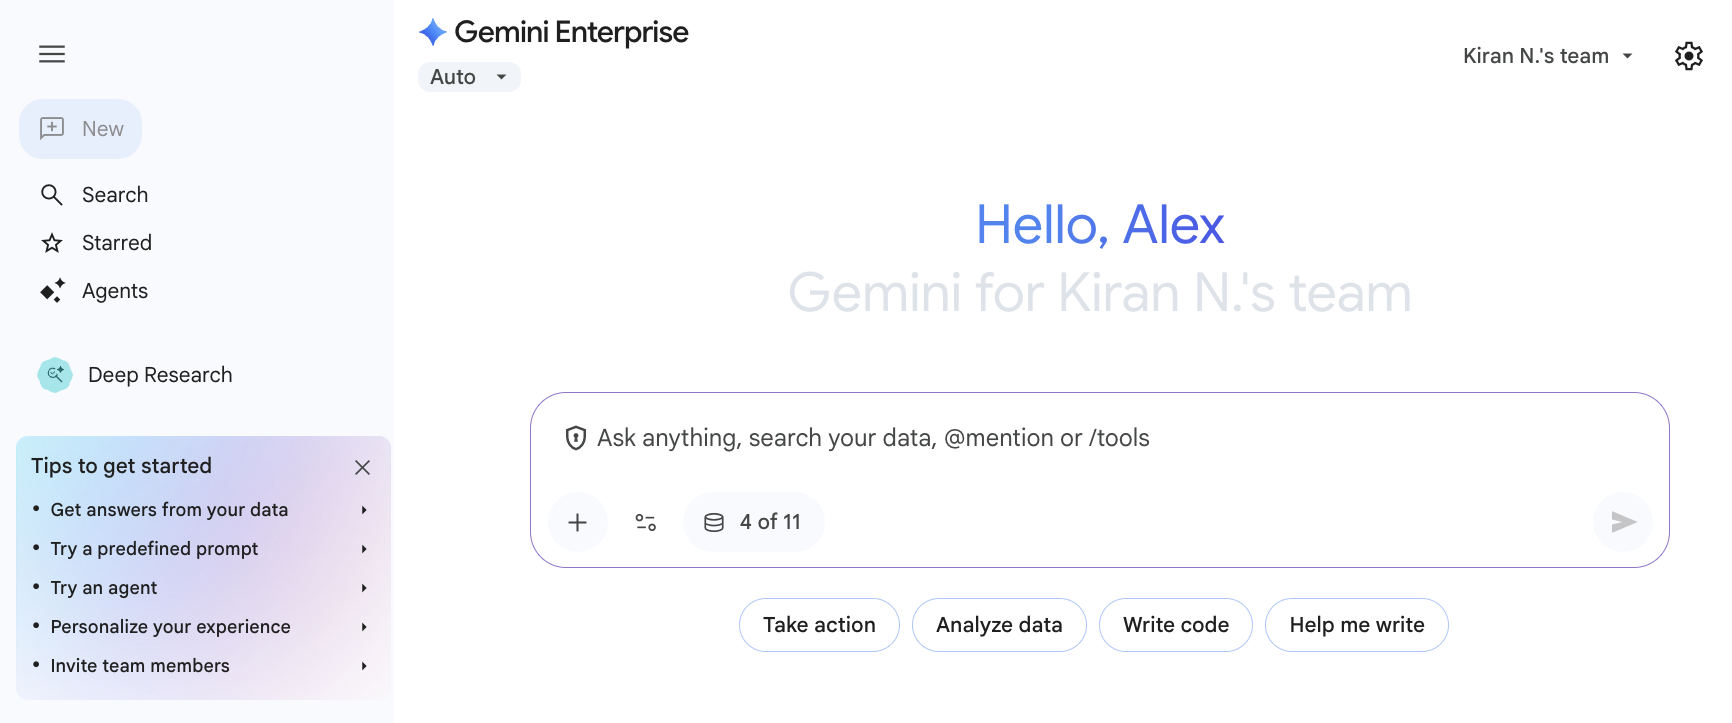Screen dimensions: 1732x723
Task: Open the data sources '4 of 11' selector
Action: tap(753, 521)
